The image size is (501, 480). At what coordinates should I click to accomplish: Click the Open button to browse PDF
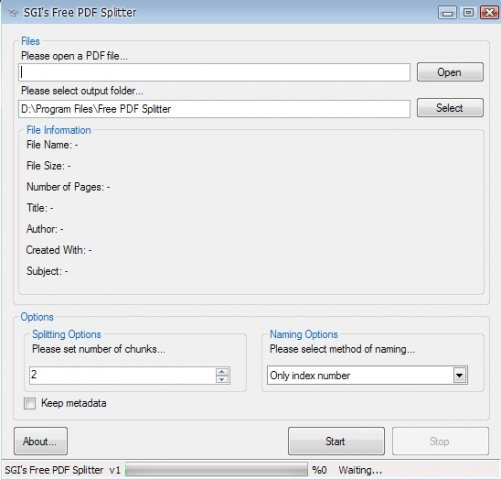(450, 72)
